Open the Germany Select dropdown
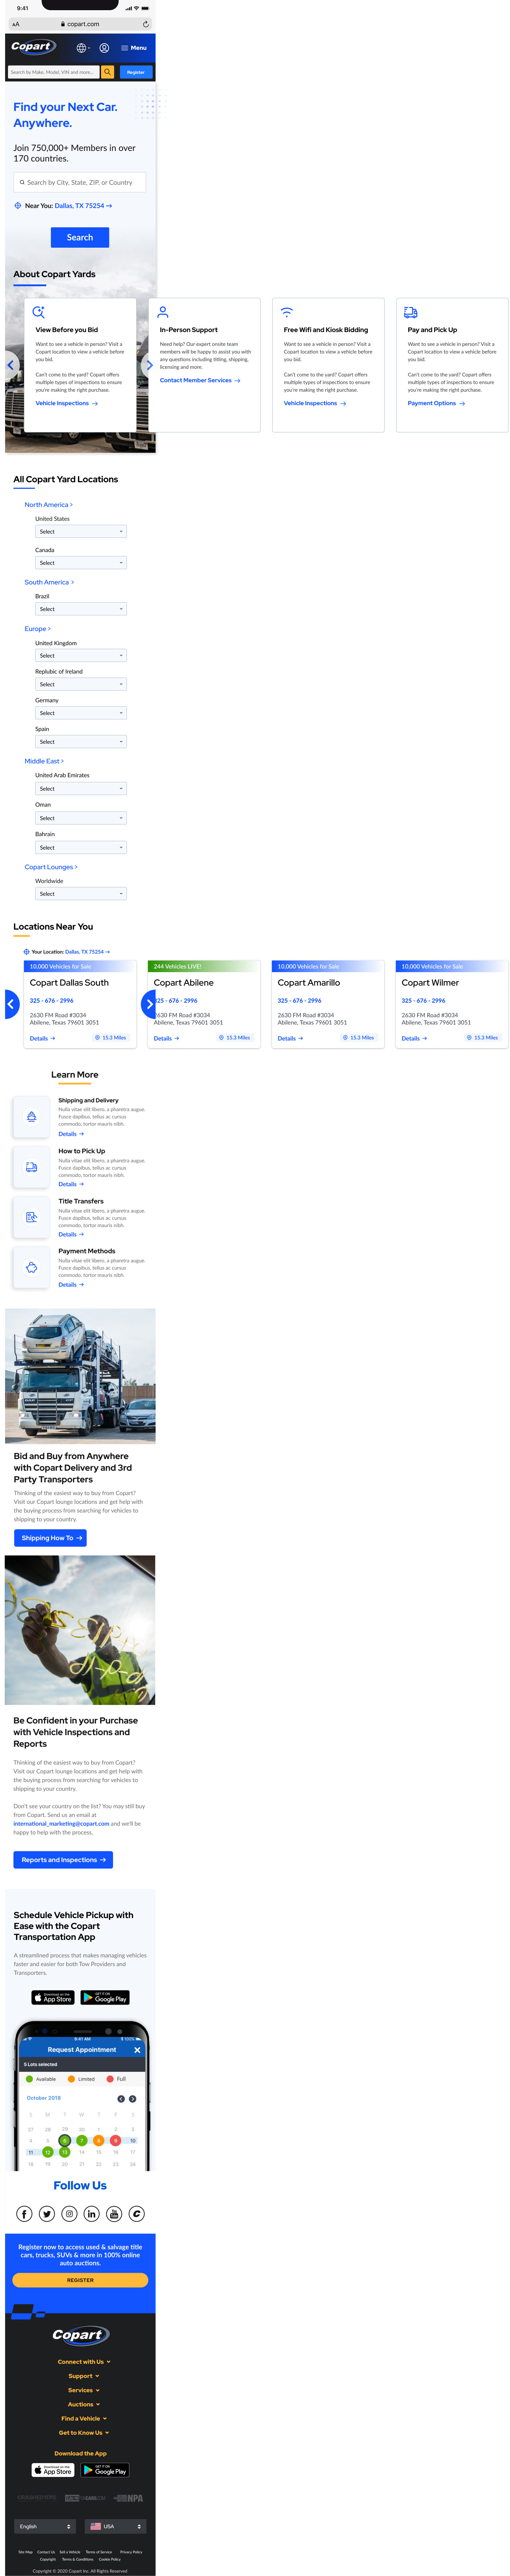Screen dimensions: 510x2576 coord(81,713)
